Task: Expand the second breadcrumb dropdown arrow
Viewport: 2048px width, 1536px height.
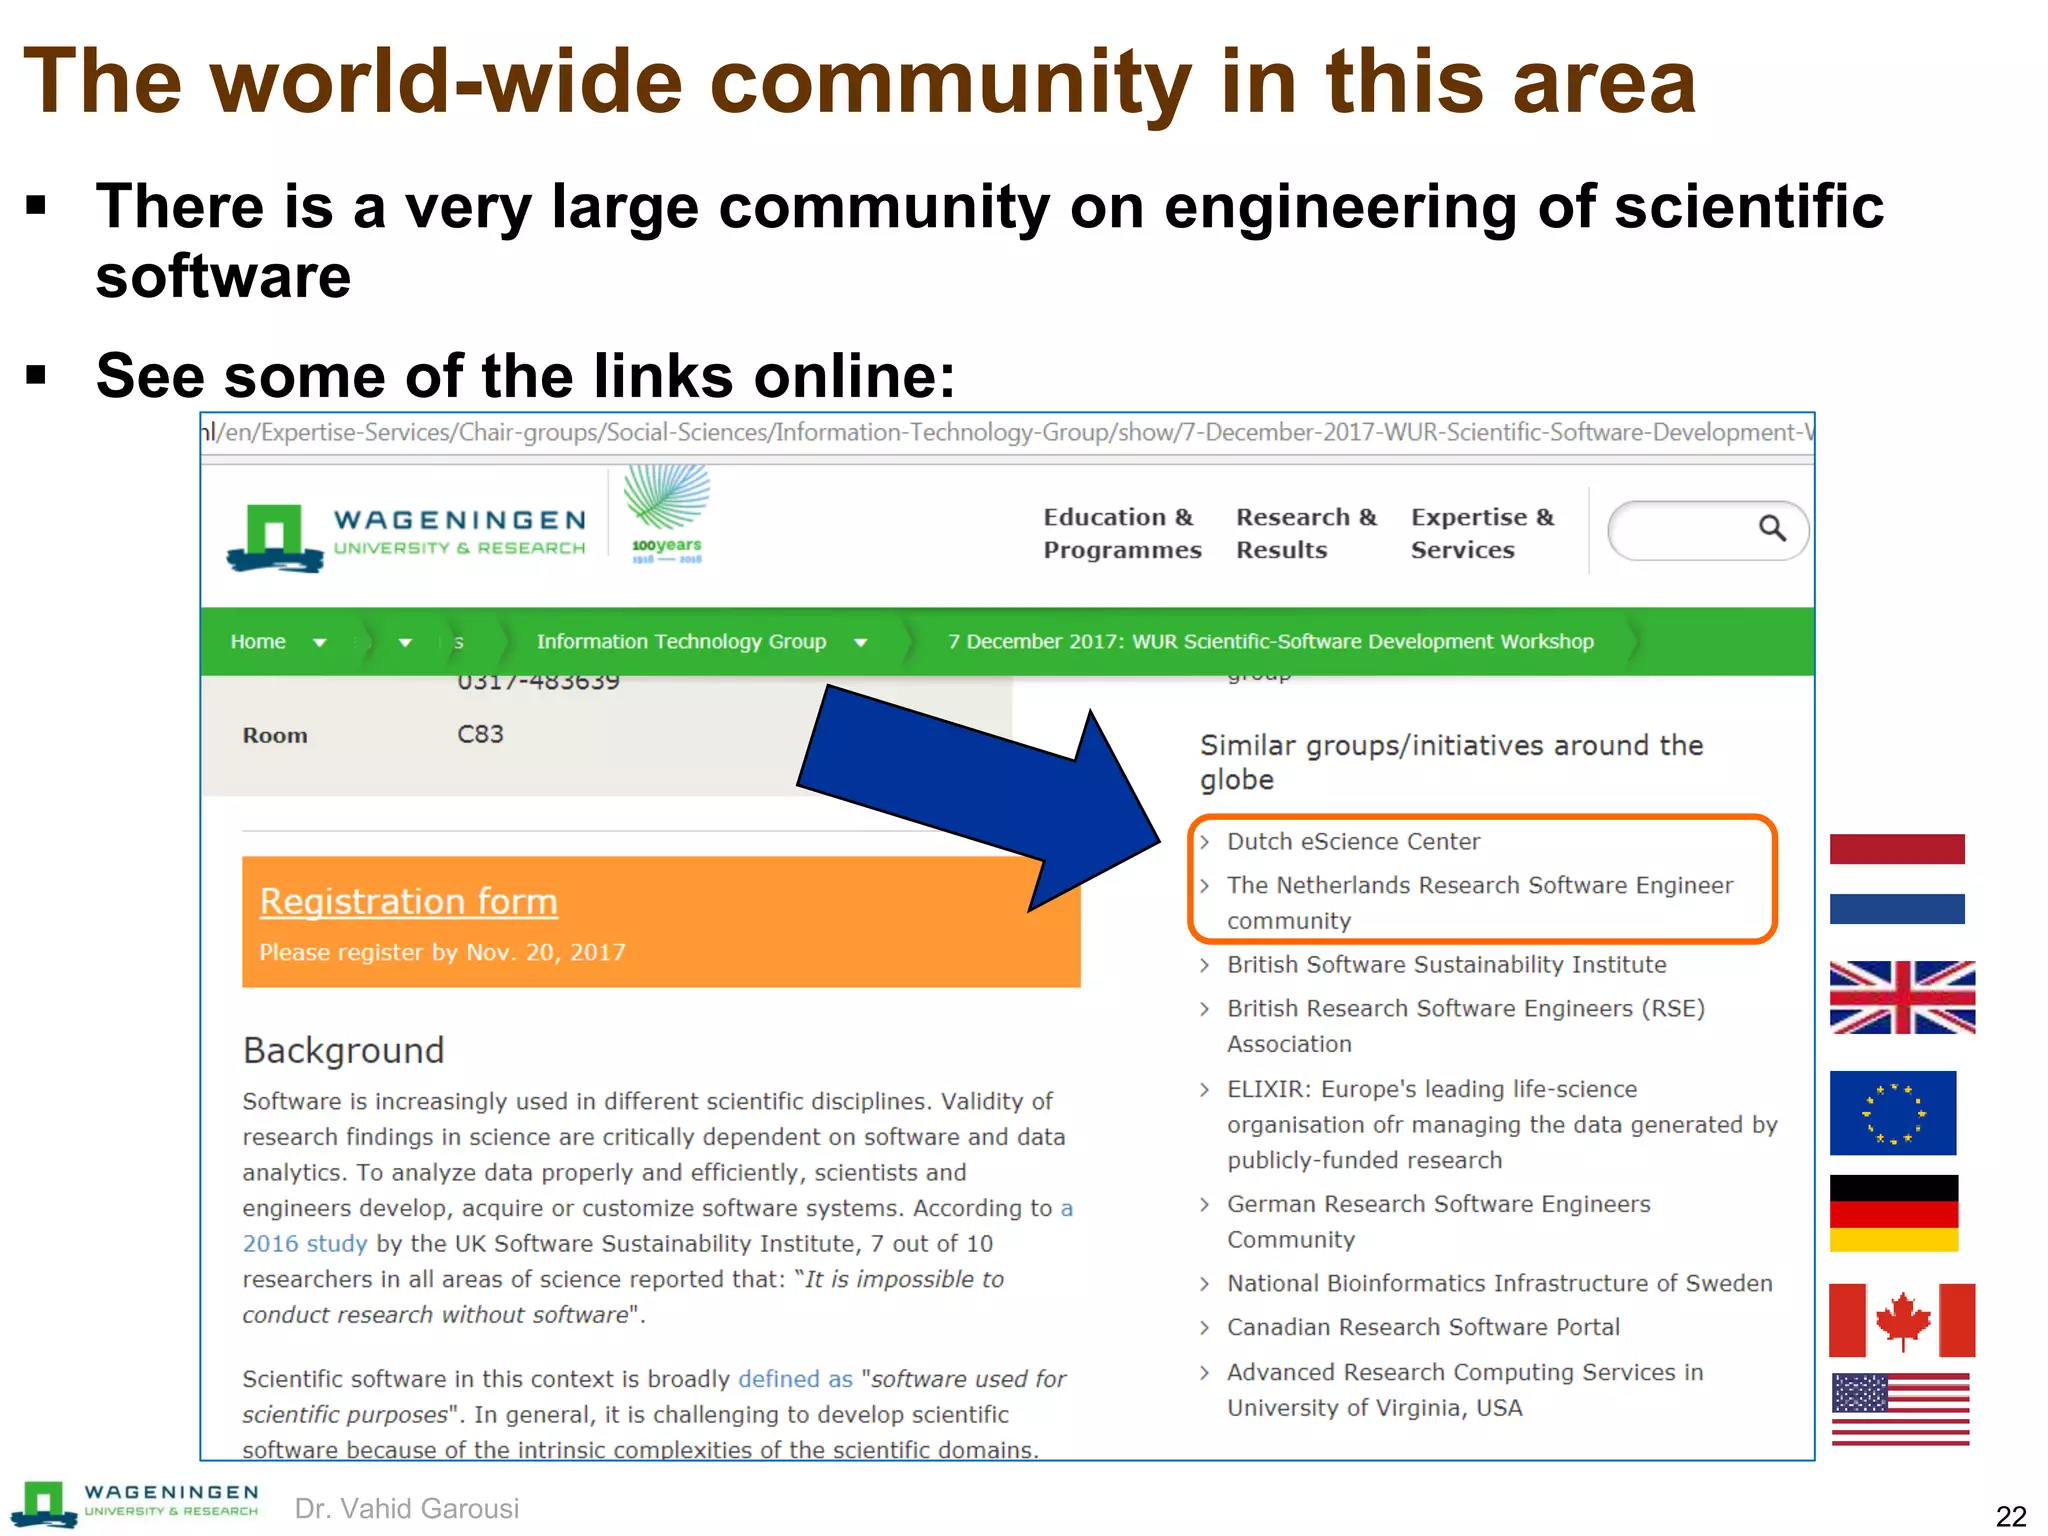Action: [x=405, y=643]
